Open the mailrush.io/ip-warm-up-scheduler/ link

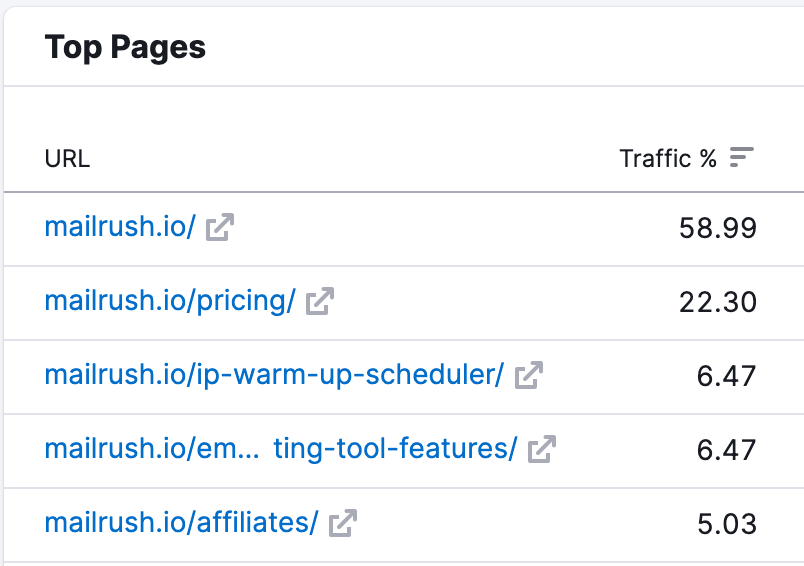[x=274, y=375]
